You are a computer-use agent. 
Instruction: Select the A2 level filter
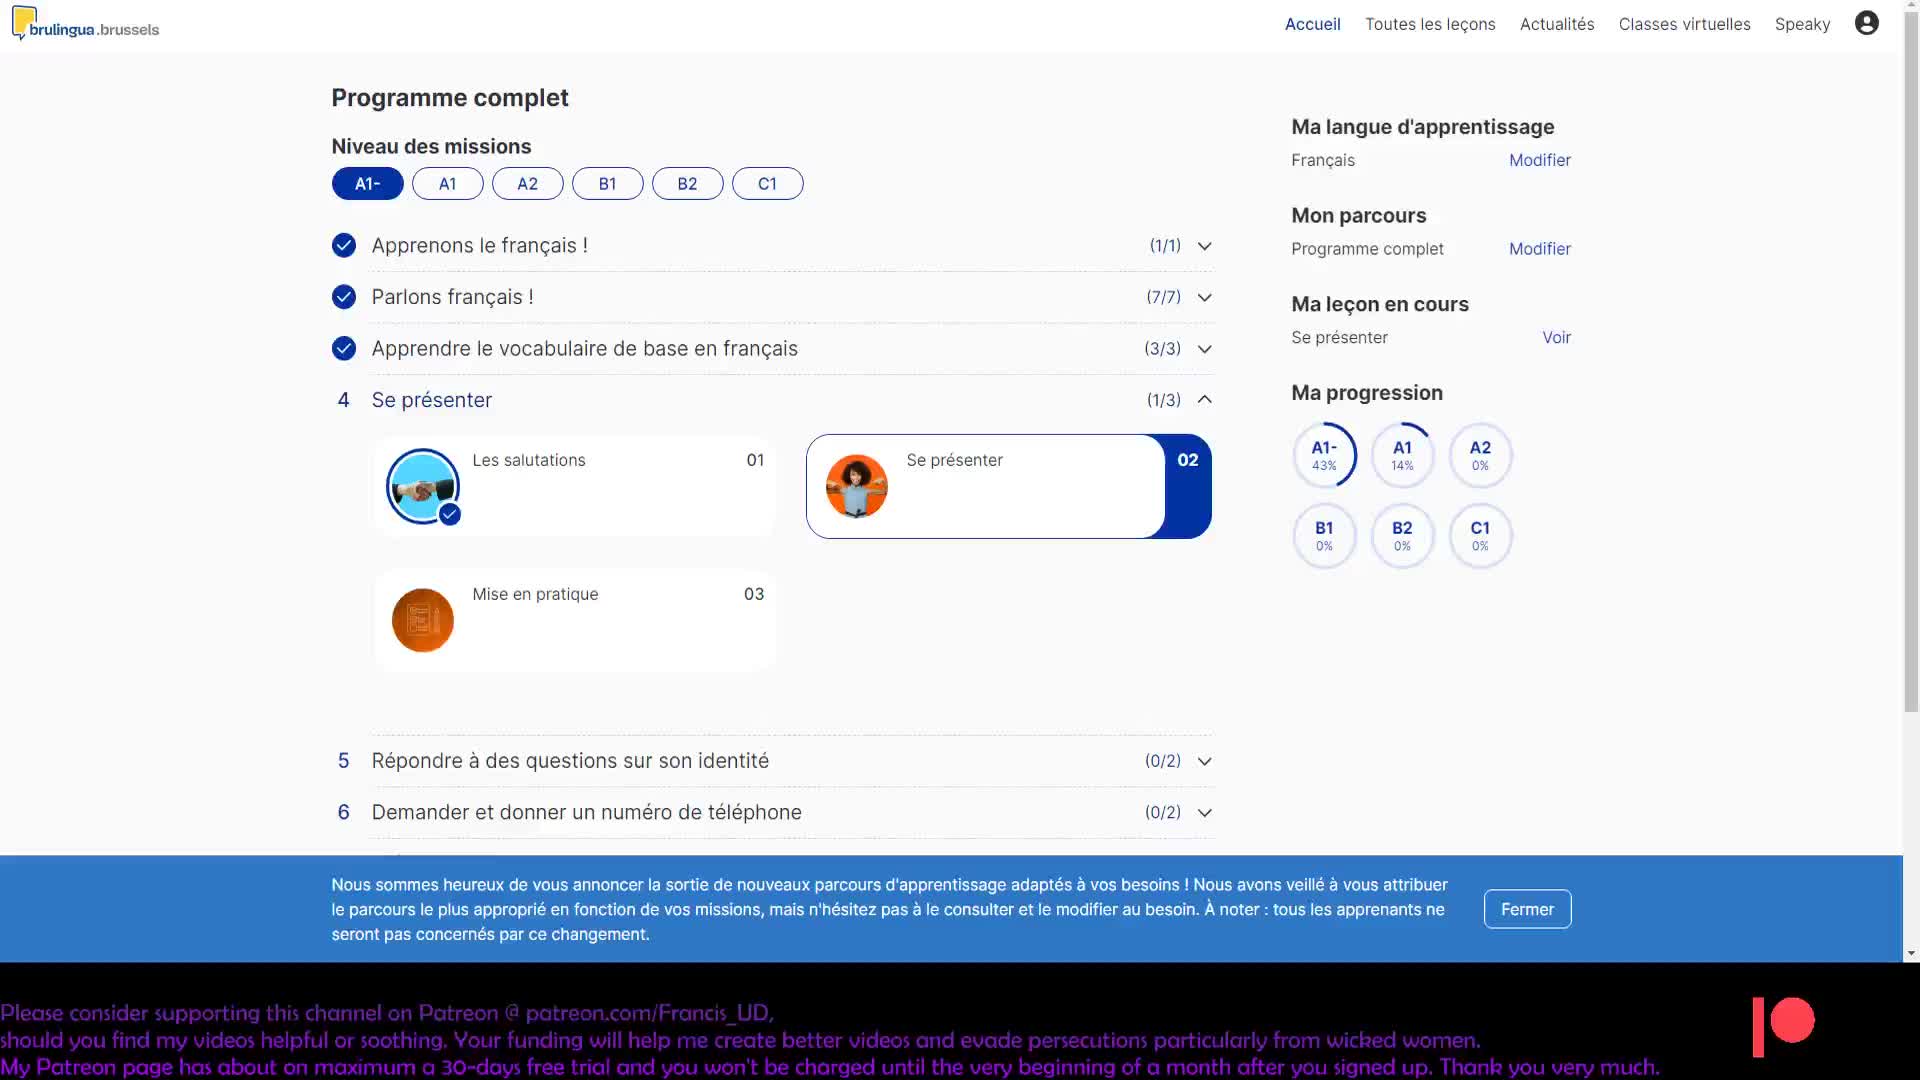(527, 184)
